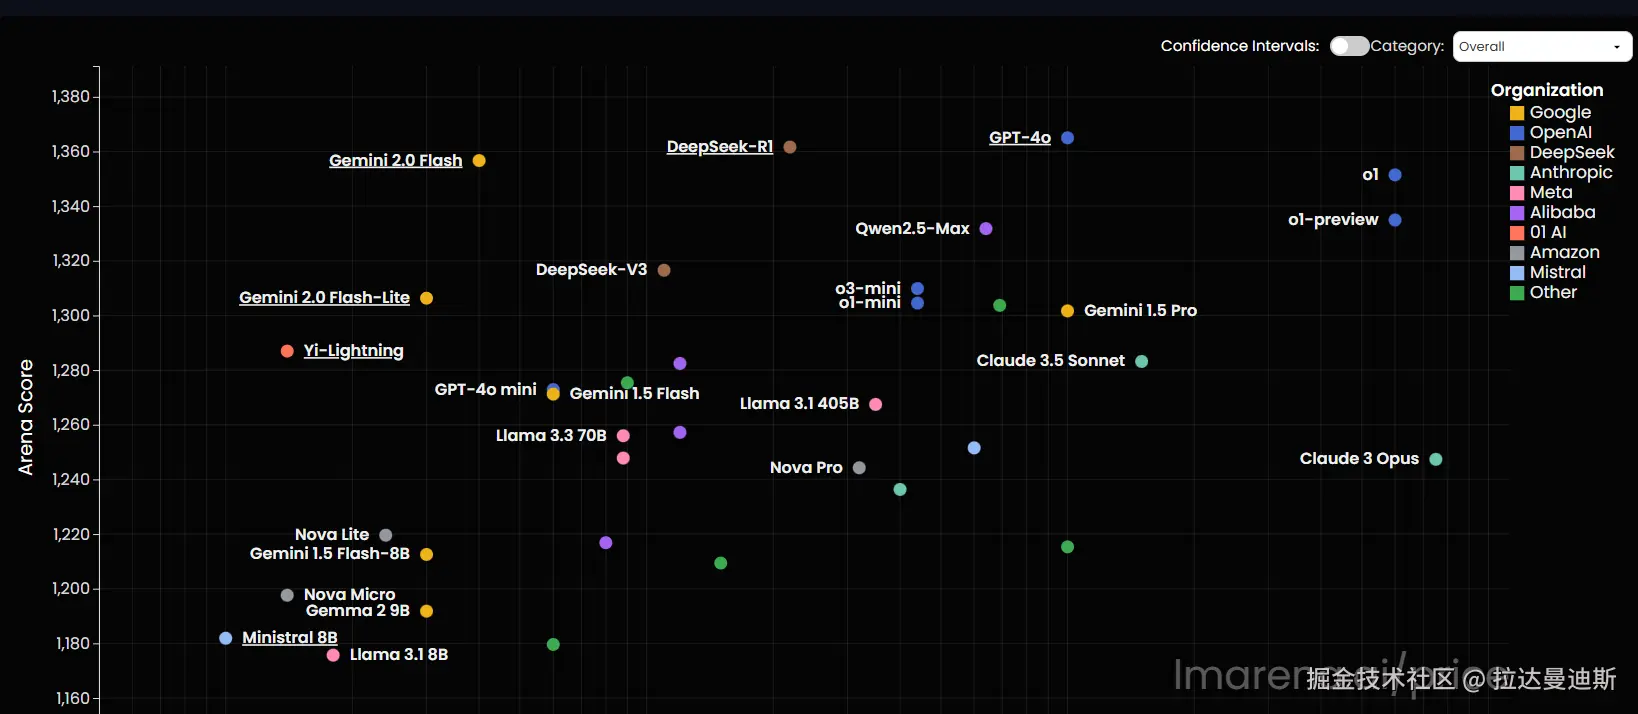
Task: Click the 1,380 axis tick label
Action: click(71, 96)
